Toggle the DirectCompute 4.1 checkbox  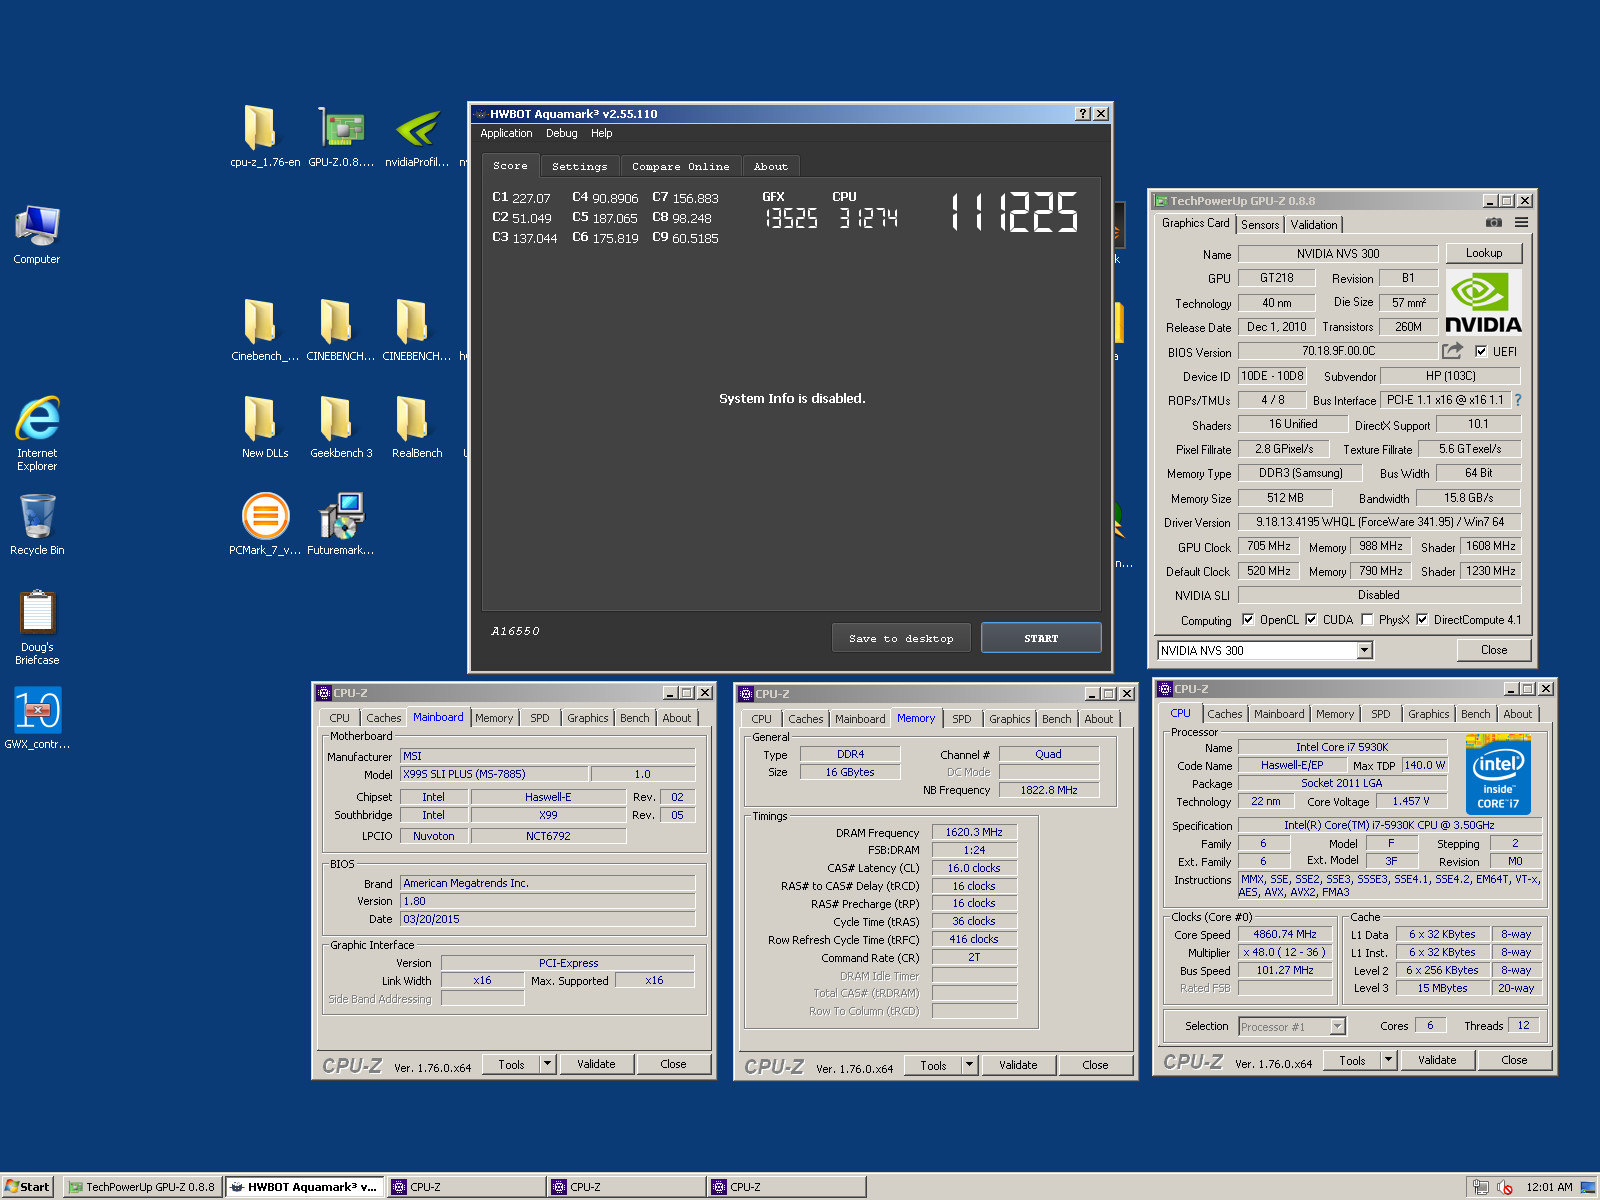point(1422,620)
